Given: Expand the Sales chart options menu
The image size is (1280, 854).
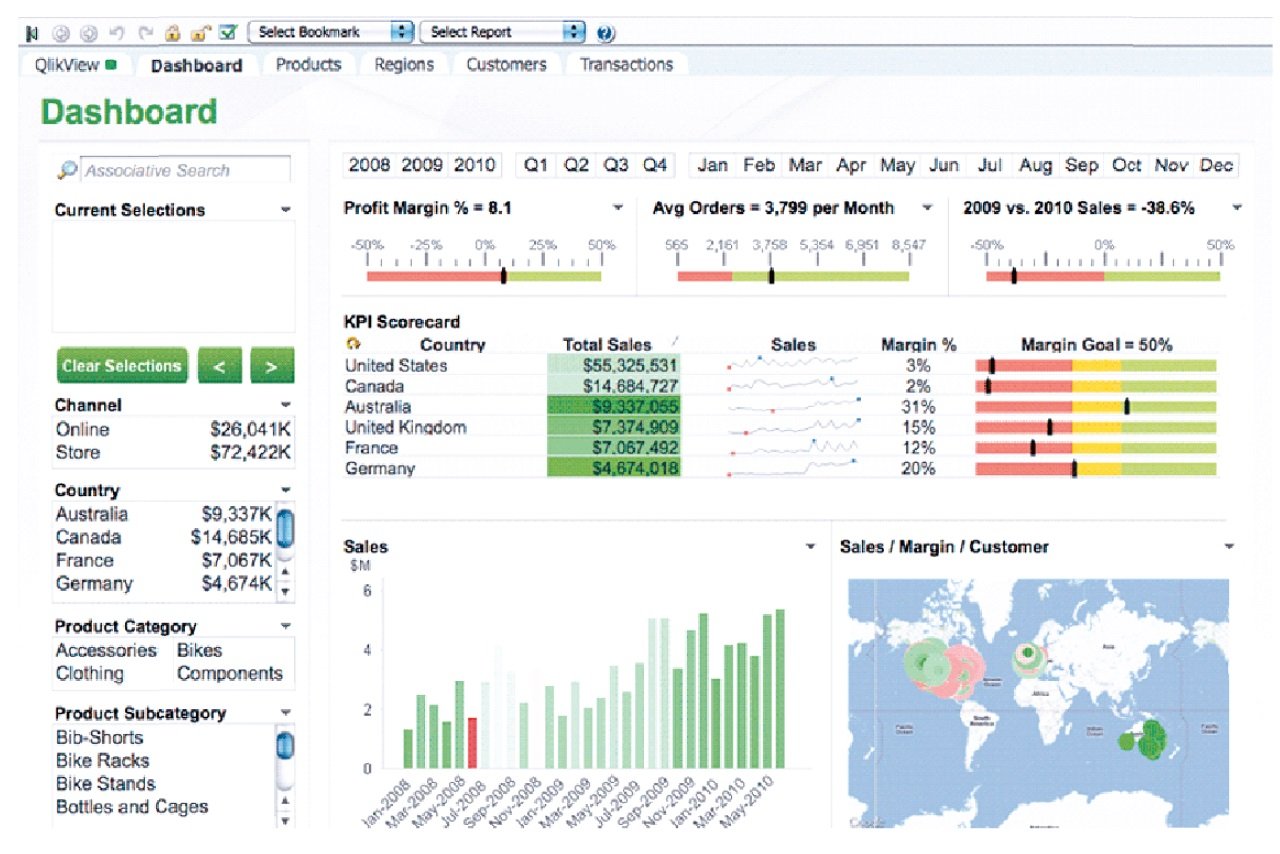Looking at the screenshot, I should coord(810,547).
